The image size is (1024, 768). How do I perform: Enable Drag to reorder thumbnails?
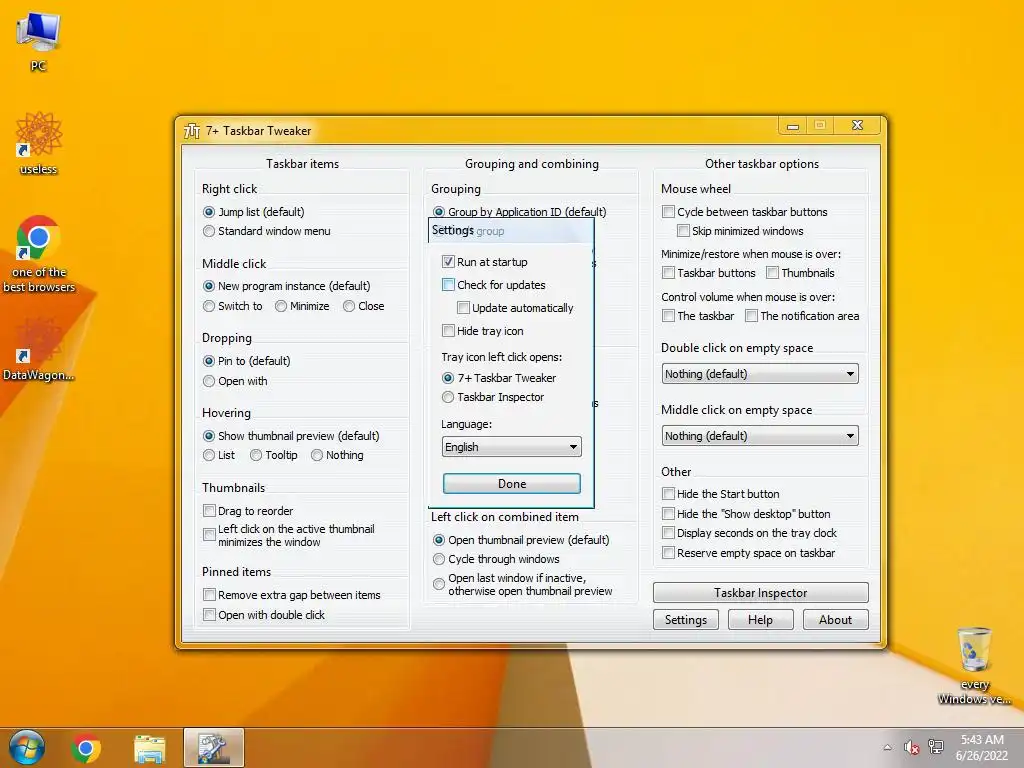209,511
